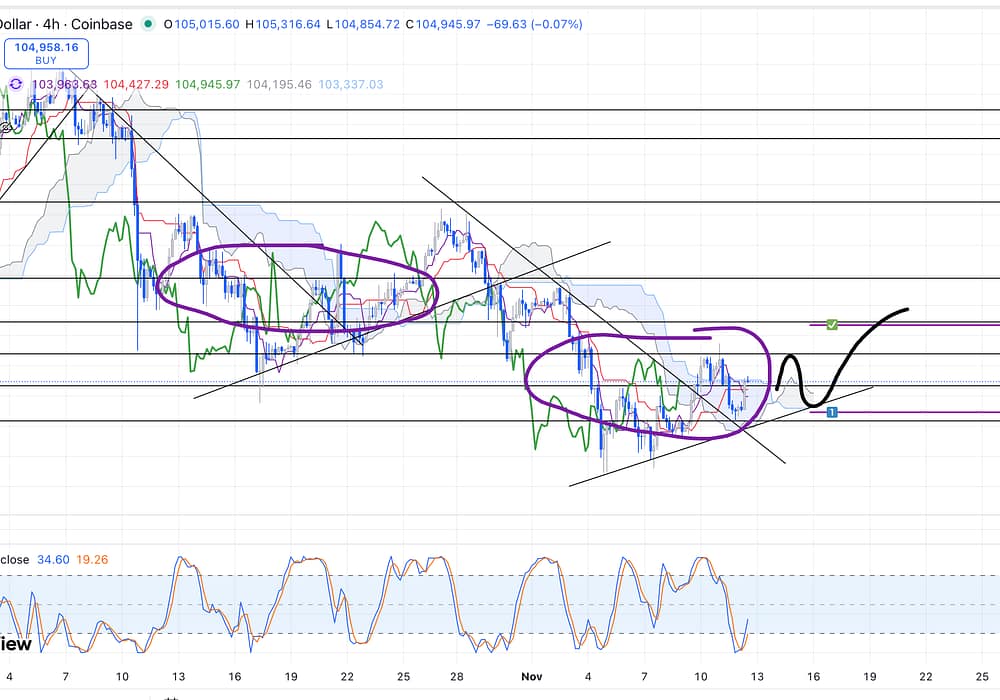Click the purple indicator refresh icon
The height and width of the screenshot is (700, 1000).
pyautogui.click(x=16, y=85)
